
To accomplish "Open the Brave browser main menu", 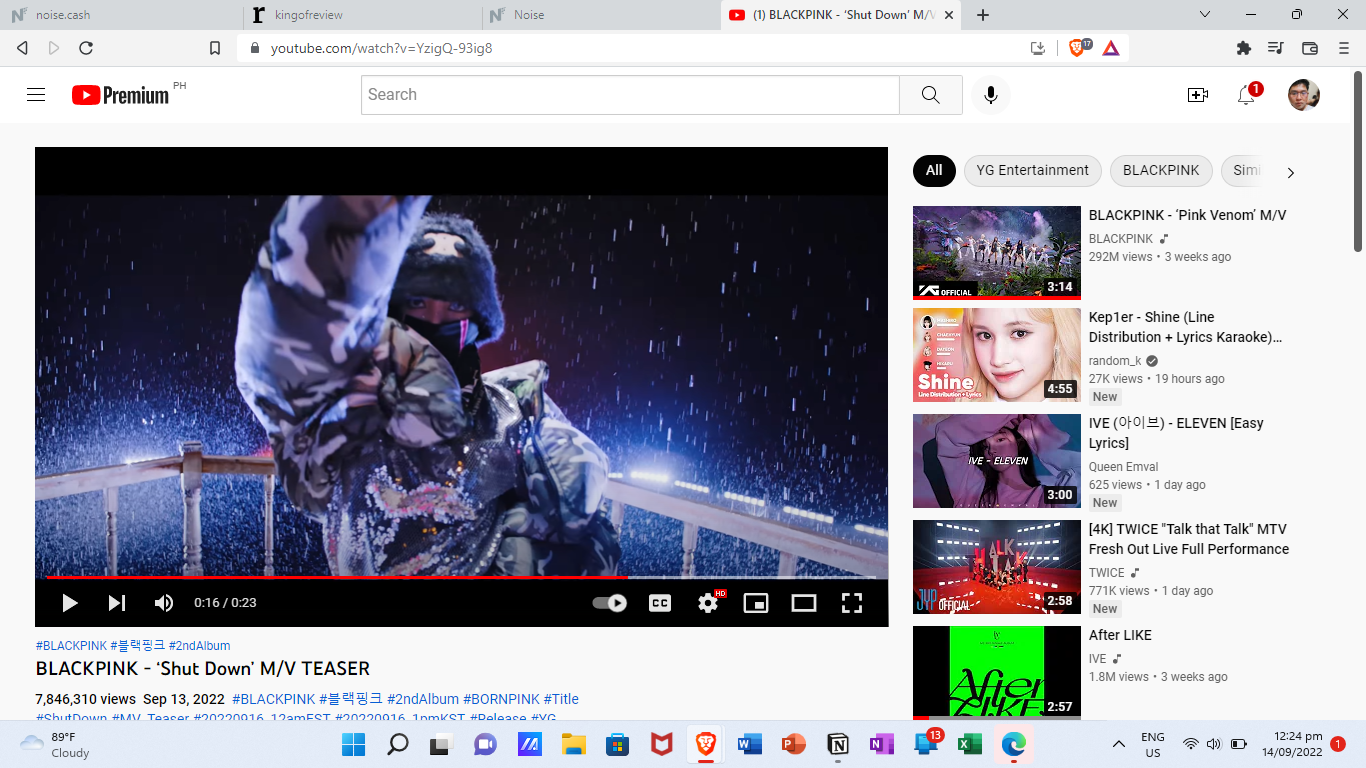I will tap(1344, 48).
